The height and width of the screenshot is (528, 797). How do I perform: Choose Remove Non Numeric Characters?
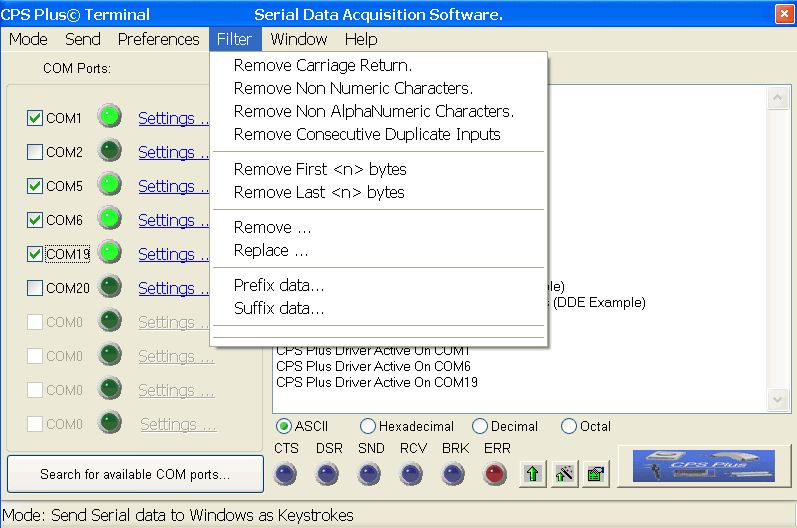tap(379, 88)
